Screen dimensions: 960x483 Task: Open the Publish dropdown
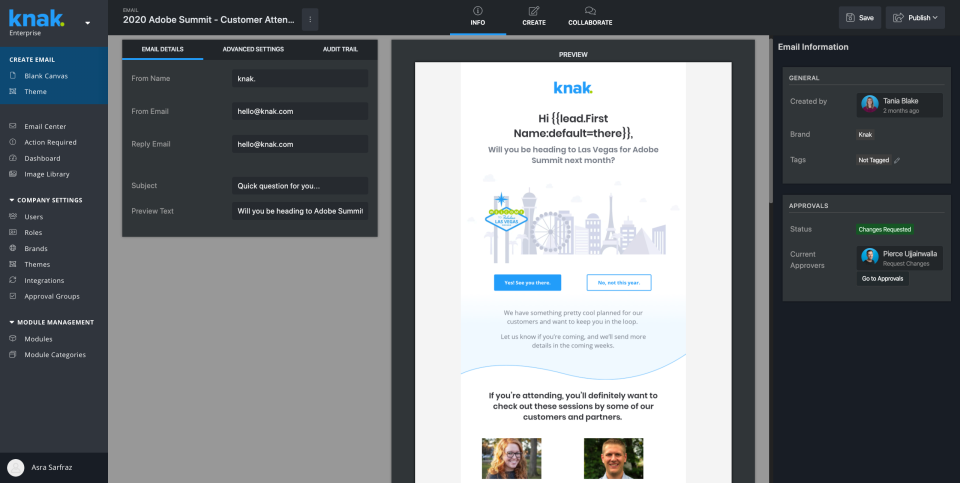[x=915, y=18]
